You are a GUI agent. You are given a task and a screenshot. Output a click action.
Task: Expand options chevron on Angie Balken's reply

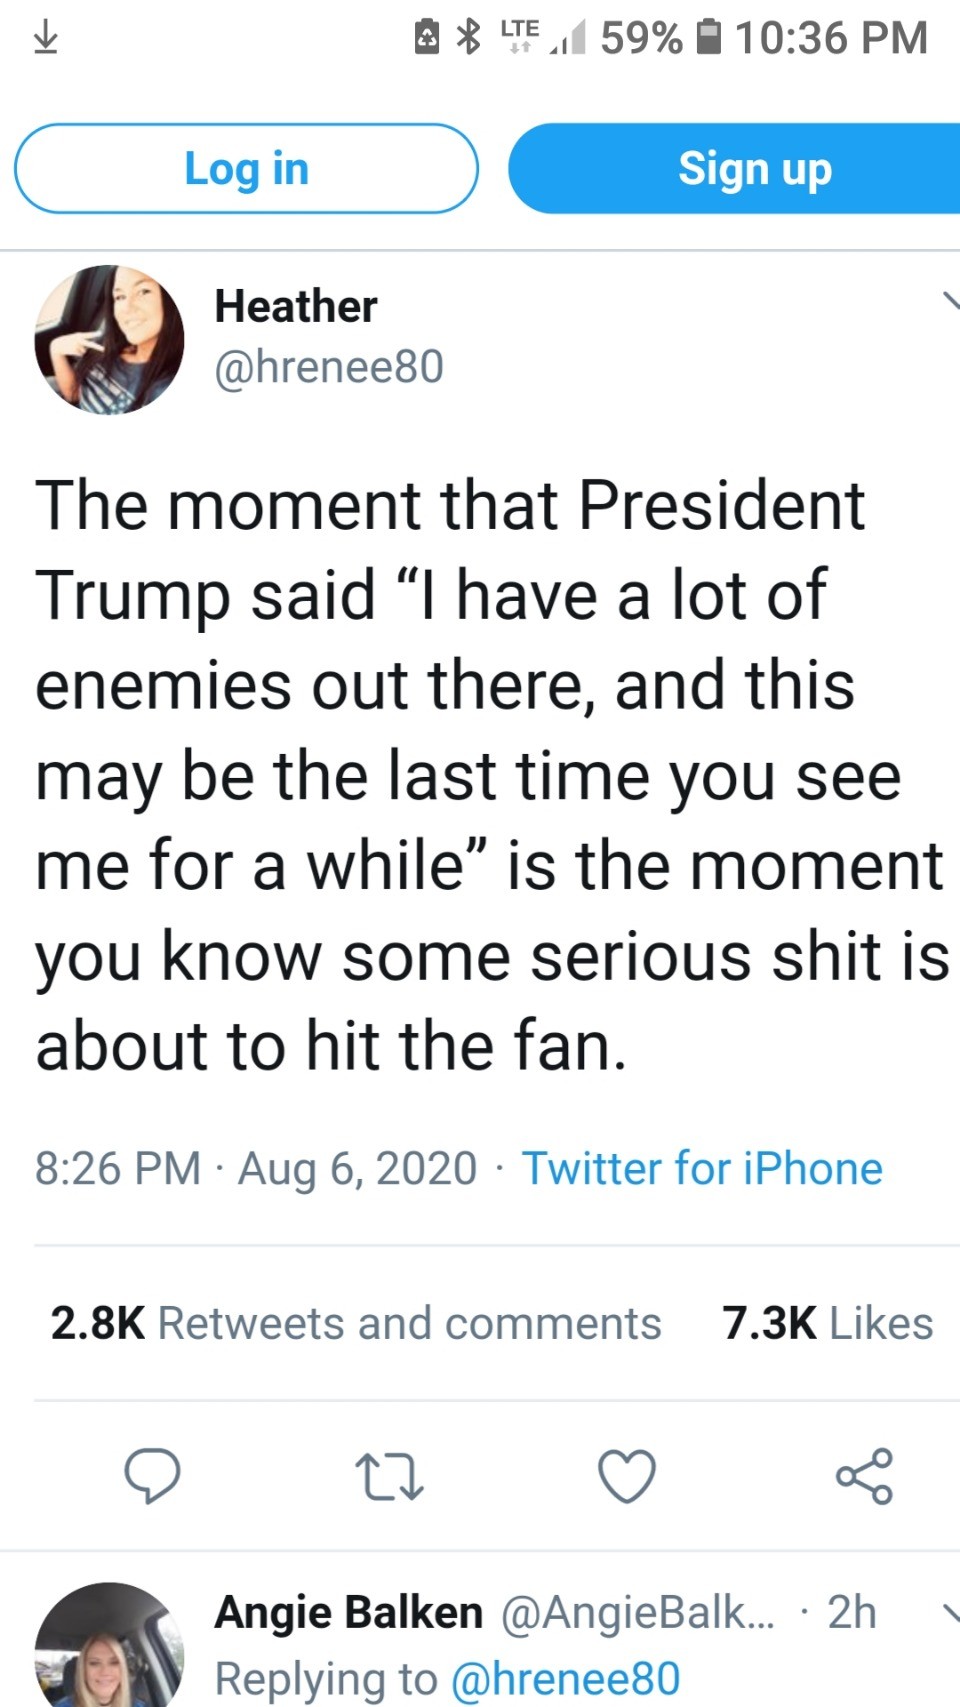(x=950, y=1611)
